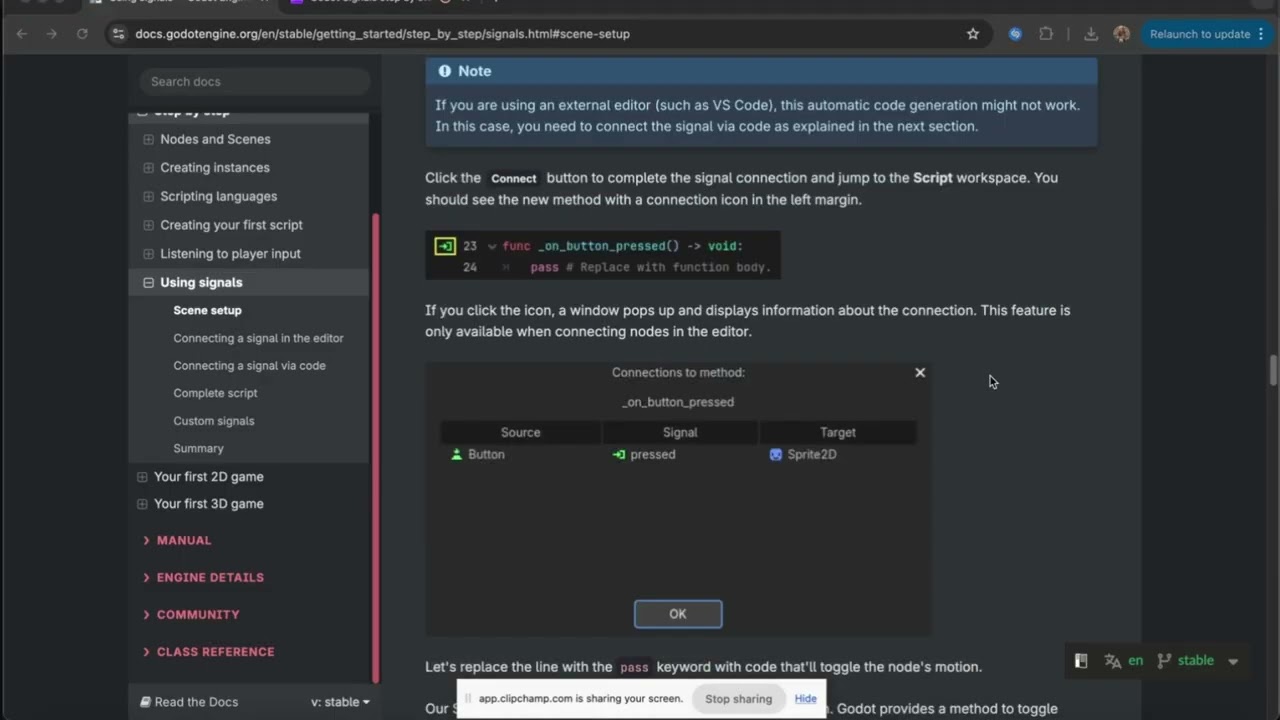The height and width of the screenshot is (720, 1280).
Task: Click the connection icon beside line 23
Action: (445, 246)
